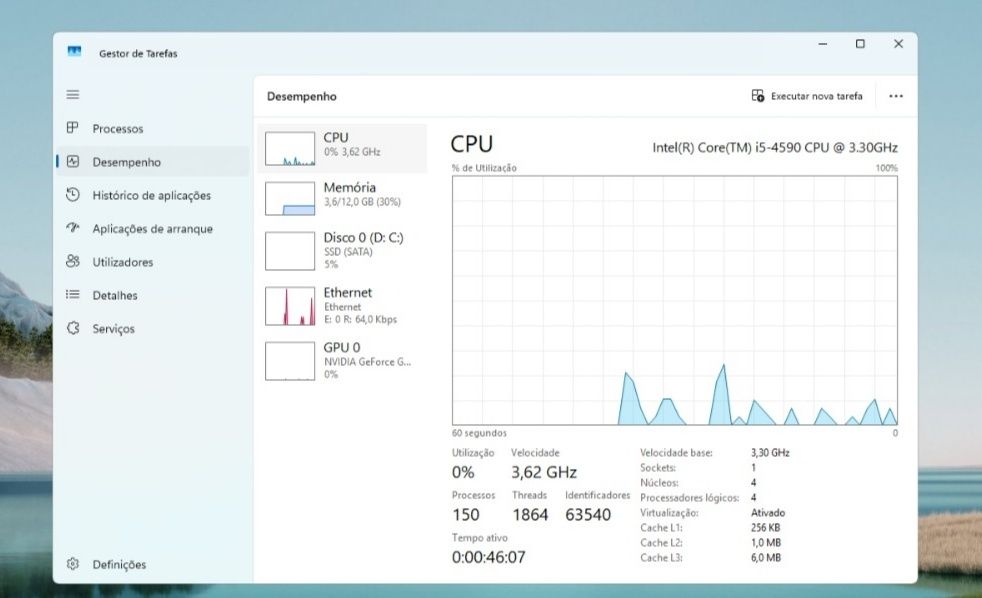This screenshot has width=982, height=598.
Task: Click the large CPU utilization graph
Action: click(x=674, y=301)
